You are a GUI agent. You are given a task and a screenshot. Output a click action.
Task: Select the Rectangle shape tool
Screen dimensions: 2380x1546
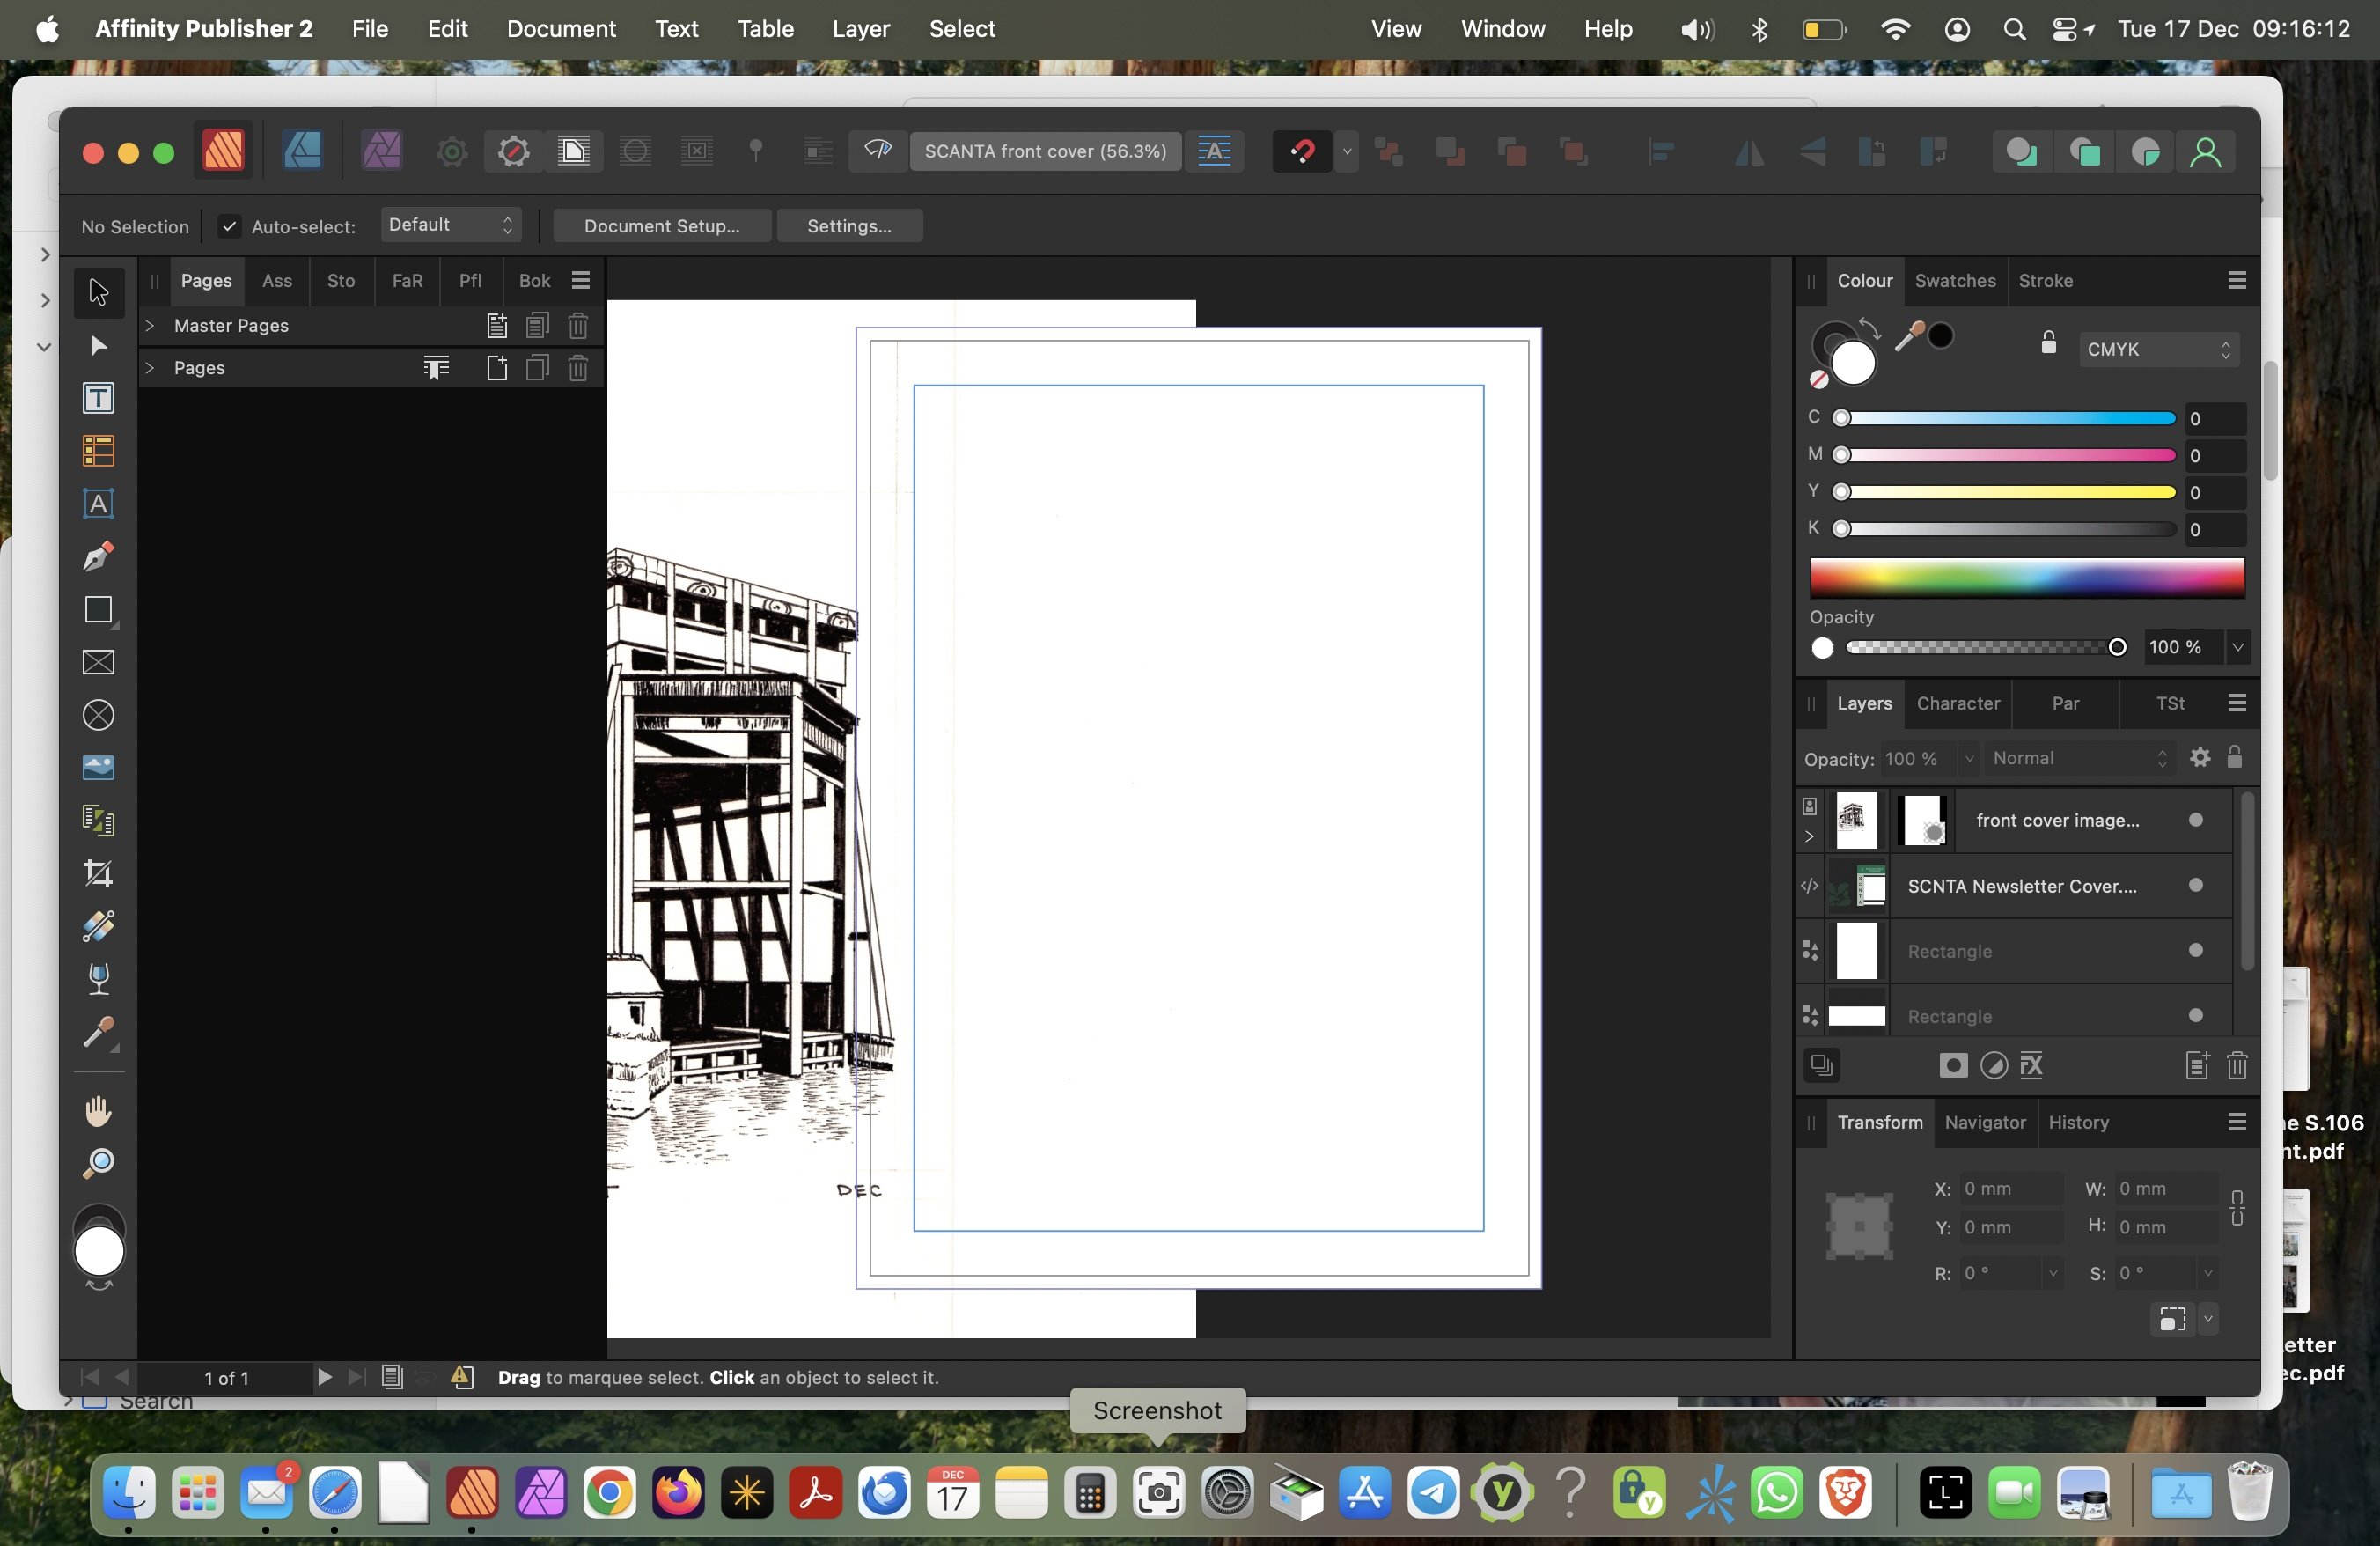[x=98, y=609]
